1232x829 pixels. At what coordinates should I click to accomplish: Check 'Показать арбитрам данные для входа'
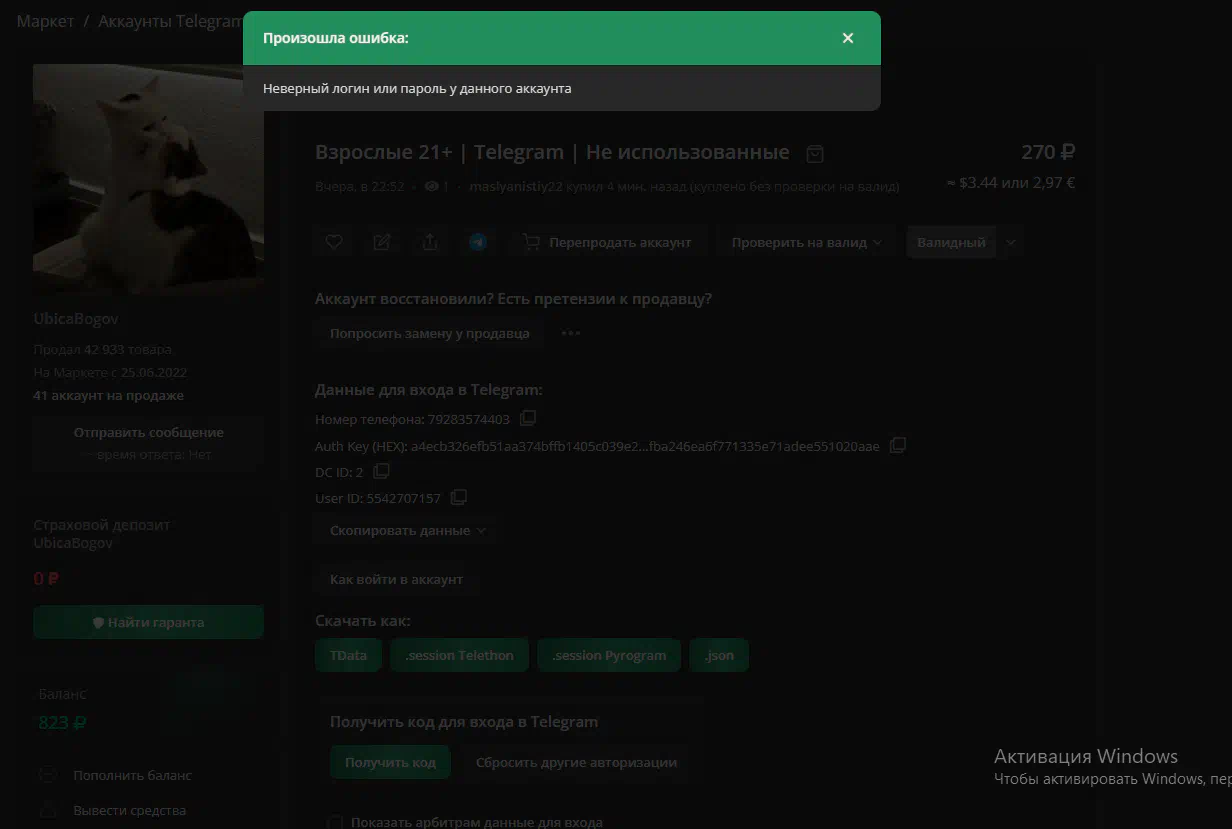[335, 822]
